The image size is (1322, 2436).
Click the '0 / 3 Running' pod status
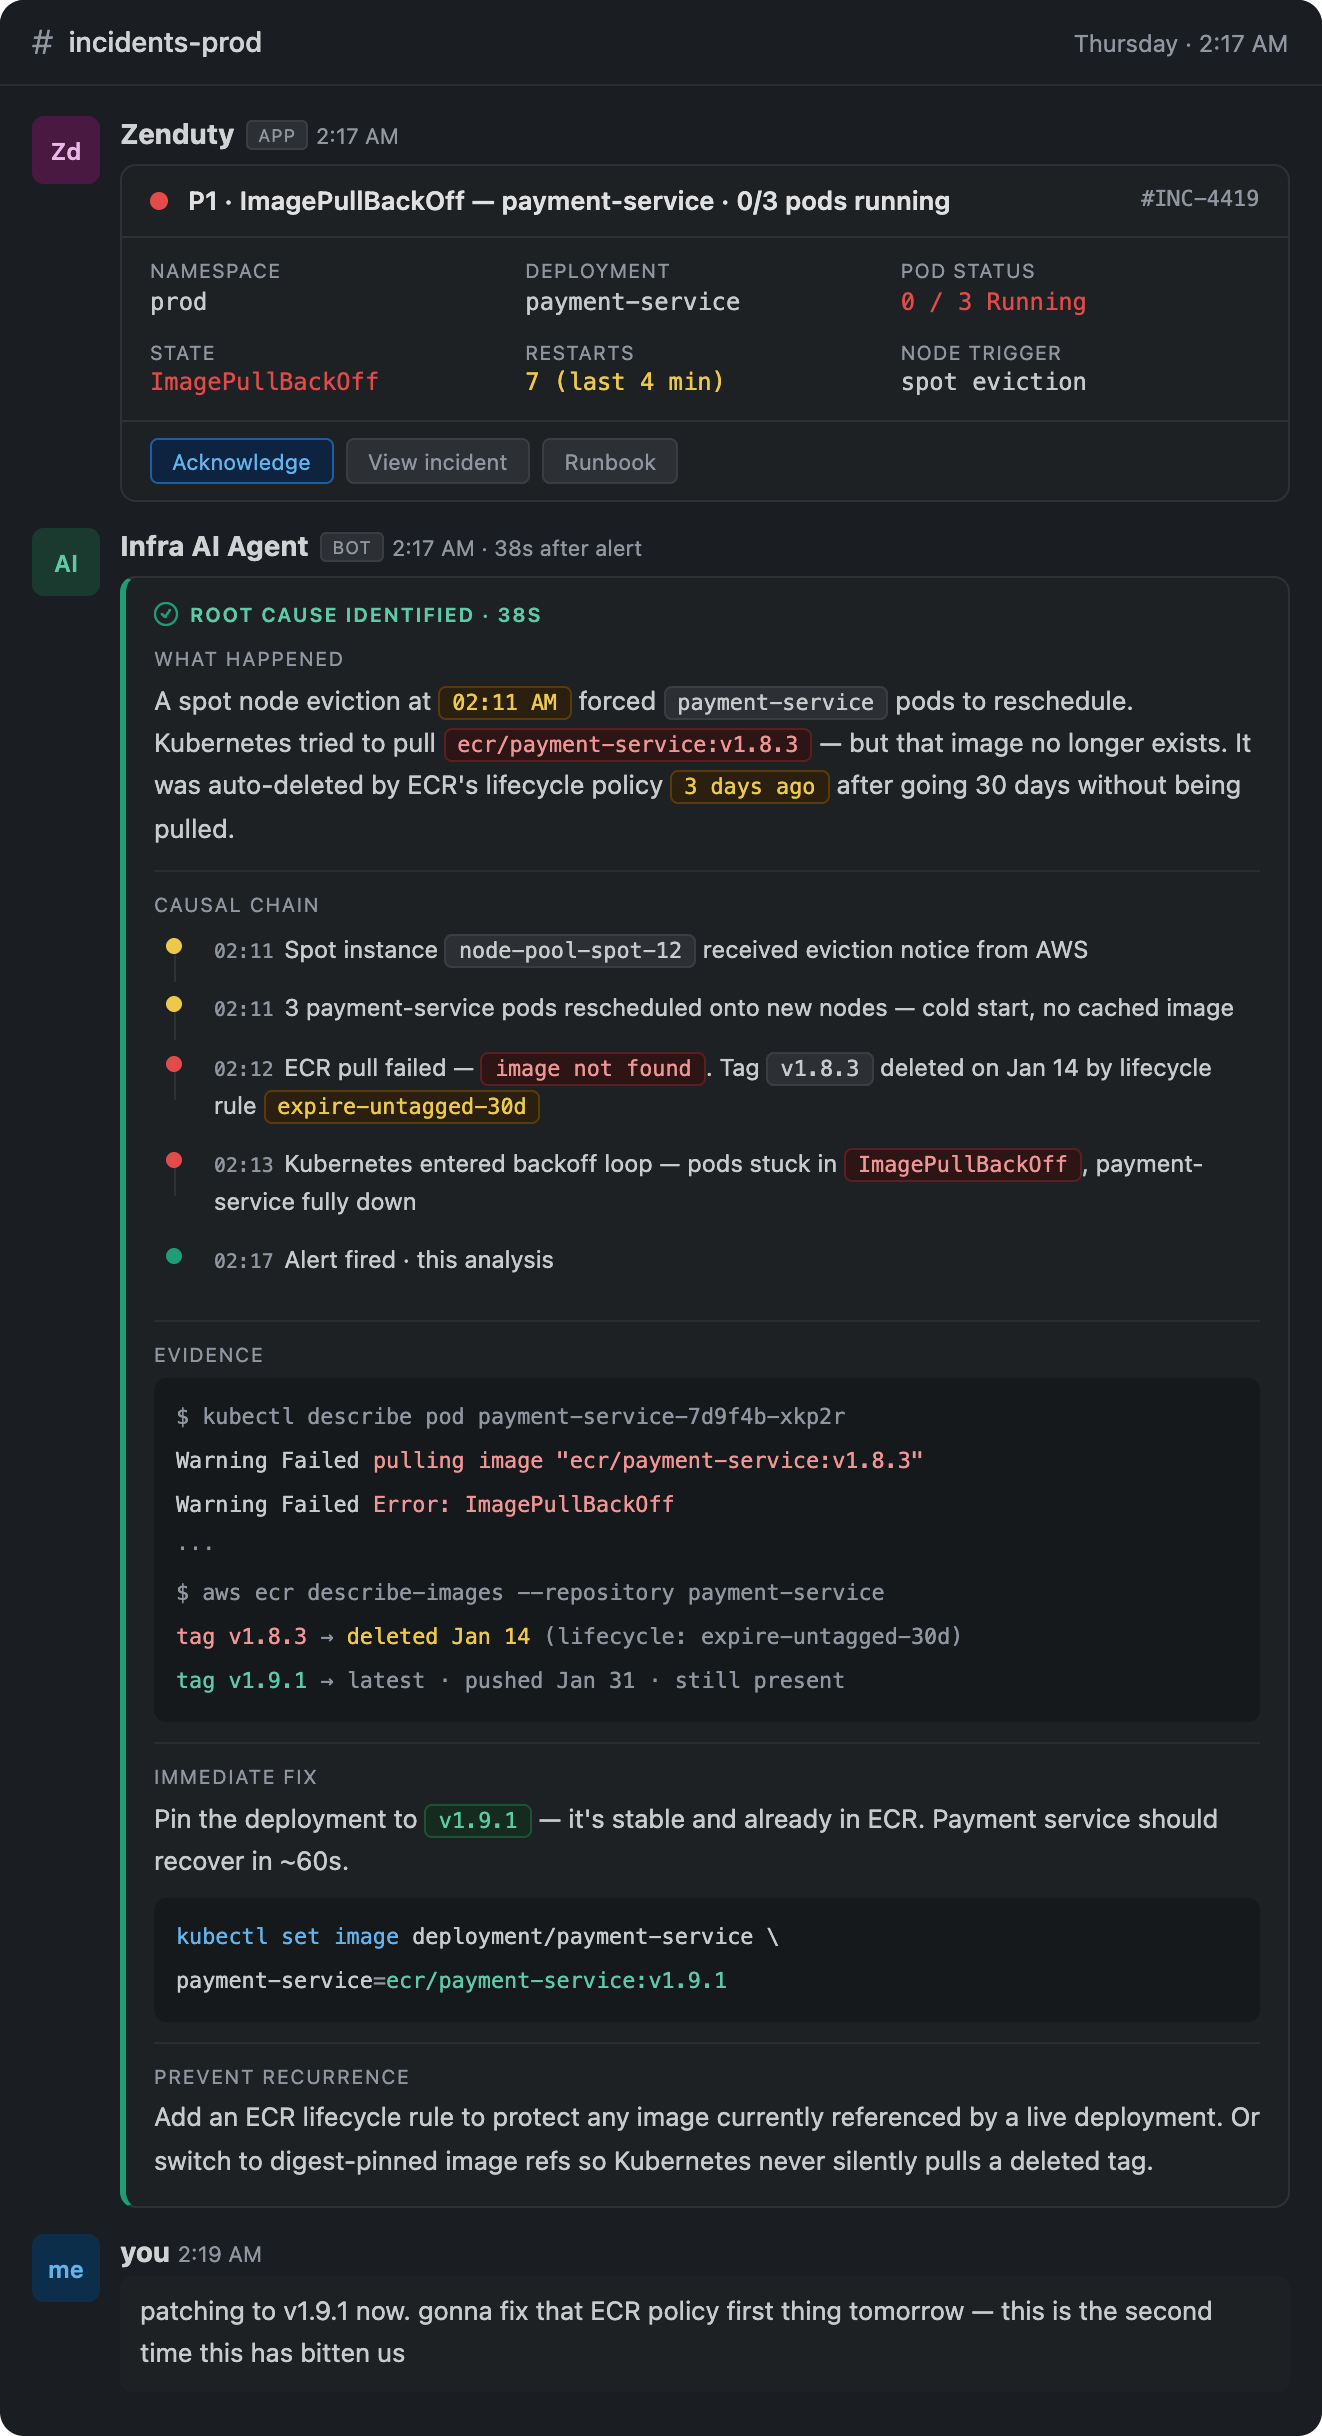coord(993,302)
